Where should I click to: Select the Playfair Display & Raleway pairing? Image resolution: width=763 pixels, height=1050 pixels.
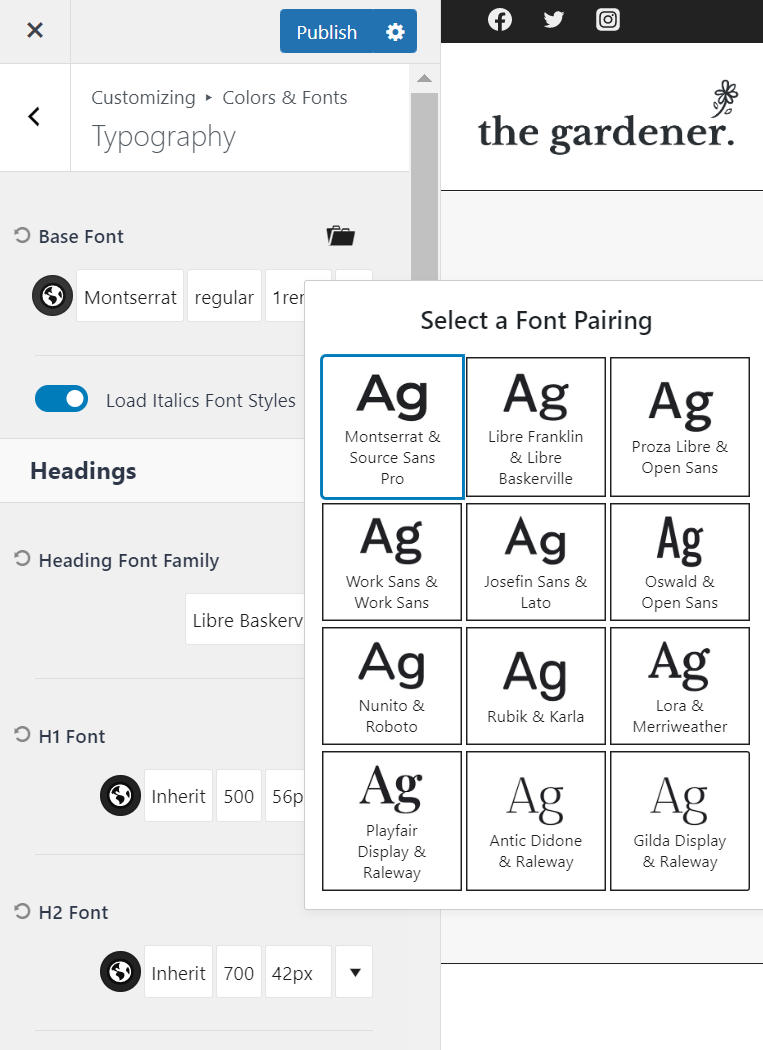click(x=392, y=821)
